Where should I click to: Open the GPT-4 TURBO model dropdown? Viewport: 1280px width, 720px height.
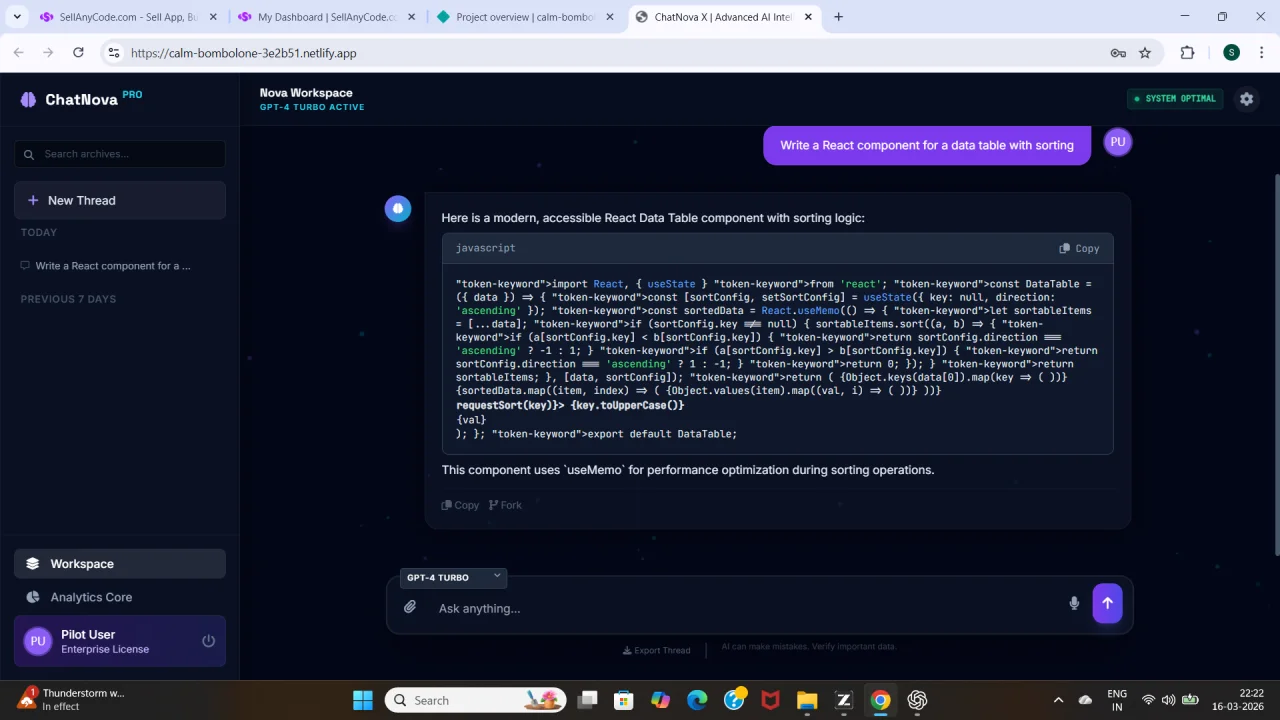[453, 577]
